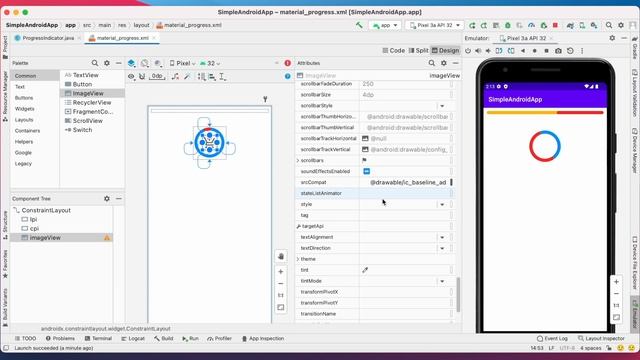Viewport: 640px width, 360px height.
Task: Open the app run configuration dropdown
Action: [x=385, y=25]
